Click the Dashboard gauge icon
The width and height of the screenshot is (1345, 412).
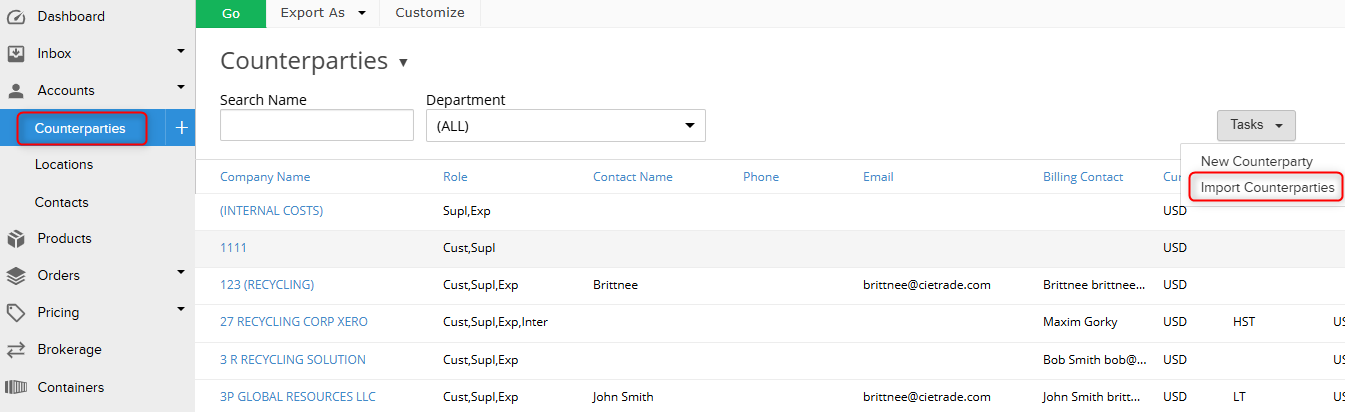(x=16, y=16)
